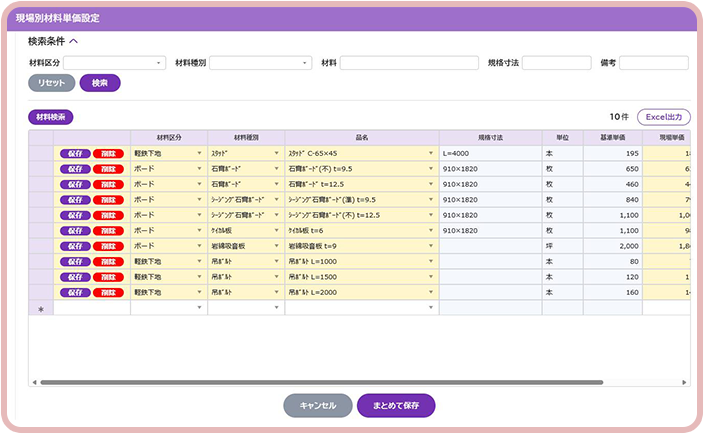Focus the 材料 search input field

click(x=409, y=63)
